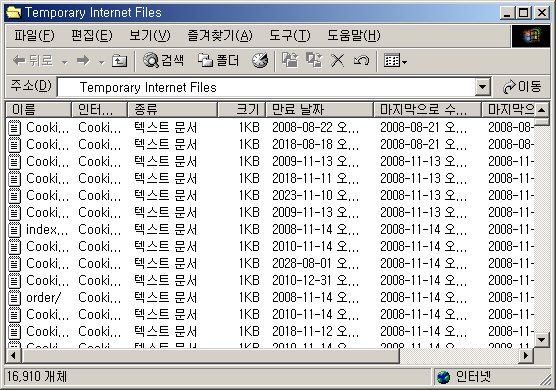This screenshot has height=390, width=556.
Task: Sort by 인터... column header
Action: click(100, 110)
